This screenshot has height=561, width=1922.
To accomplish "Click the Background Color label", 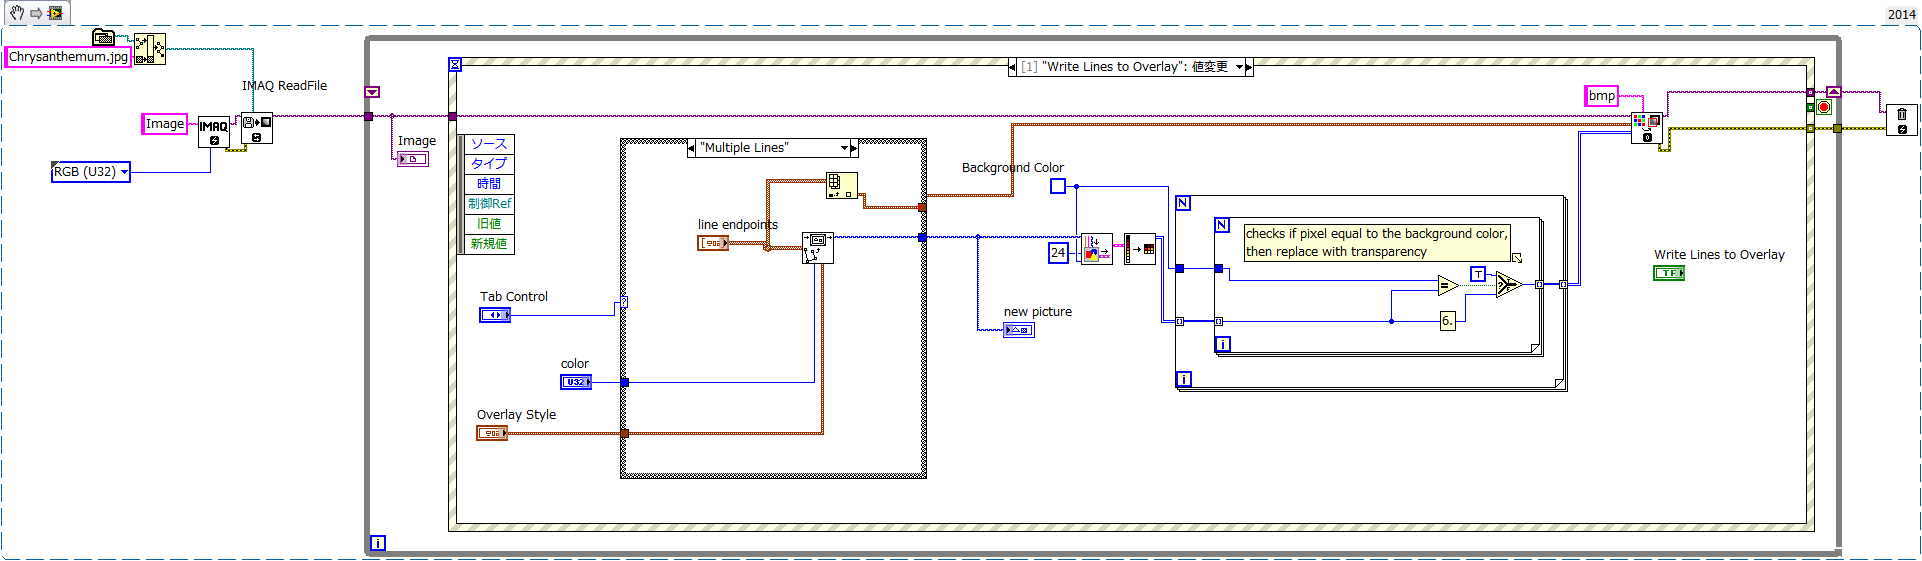I will pos(1013,168).
